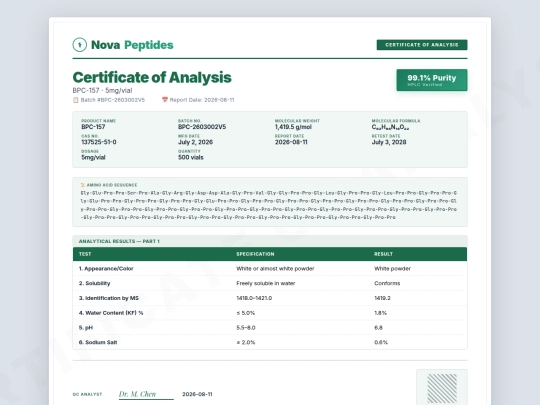540x405 pixels.
Task: Click the Molecular Formula value
Action: pyautogui.click(x=390, y=127)
